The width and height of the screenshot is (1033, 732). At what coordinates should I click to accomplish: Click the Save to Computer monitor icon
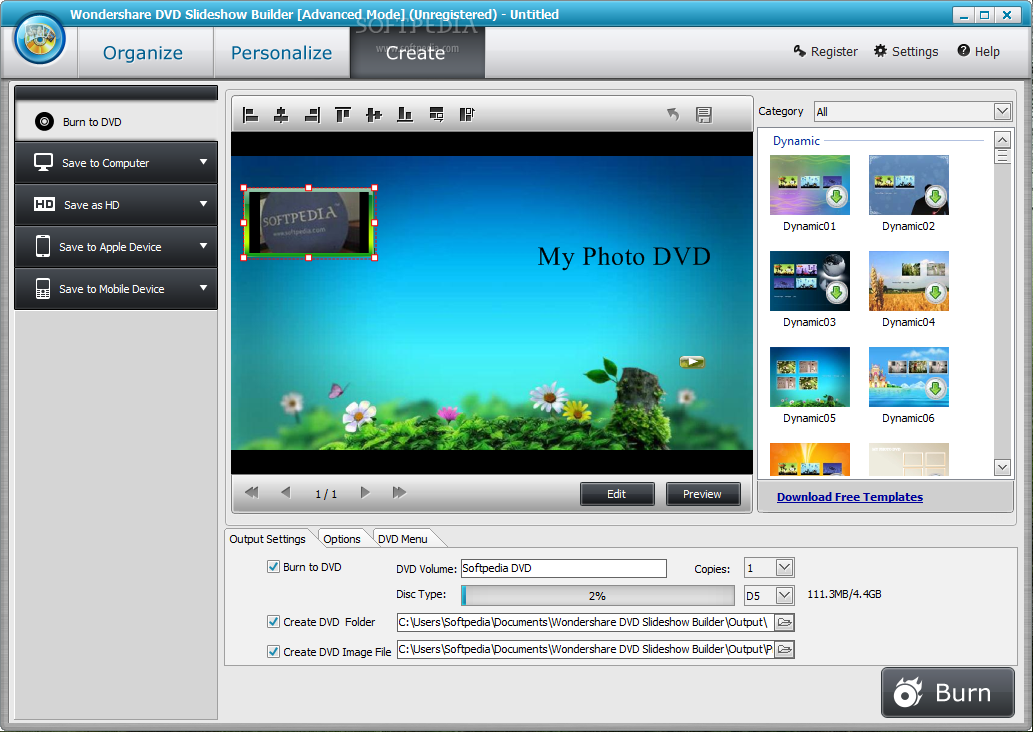click(43, 162)
